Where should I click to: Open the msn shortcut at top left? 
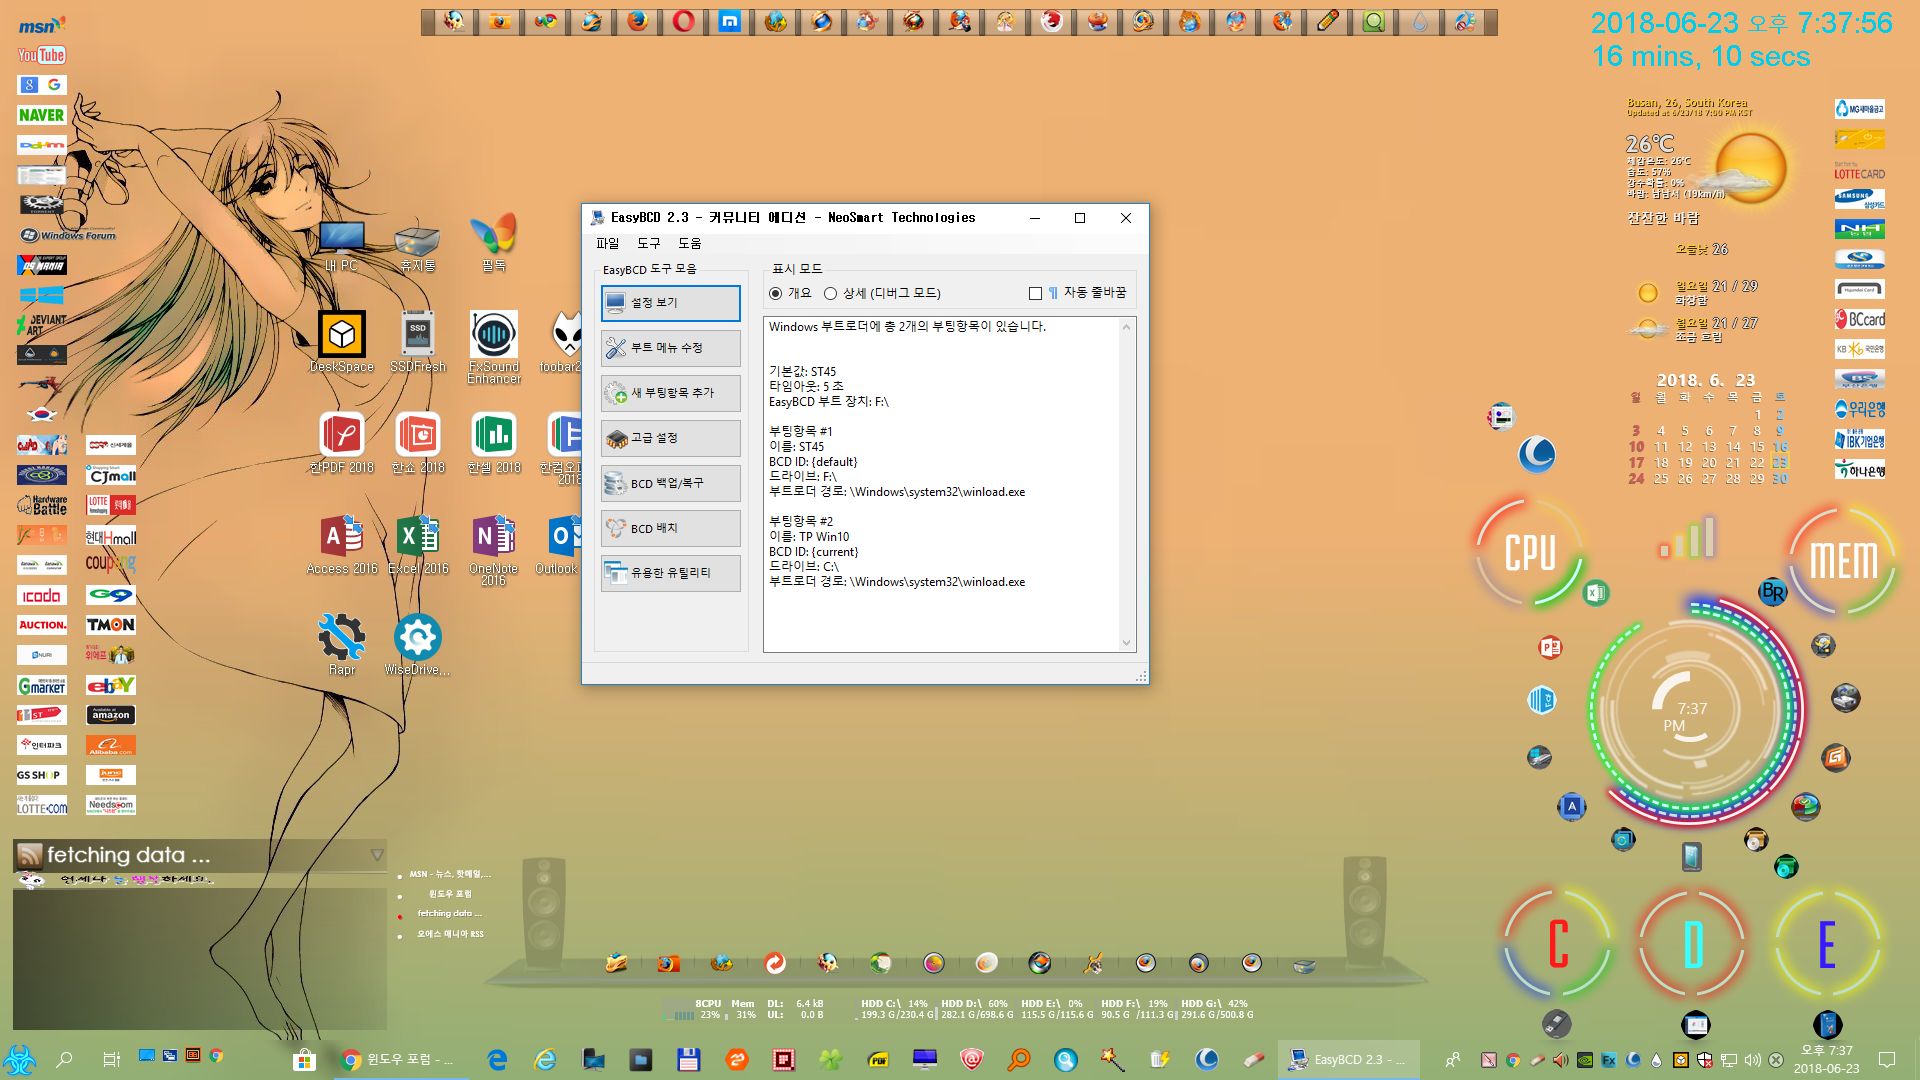(x=41, y=25)
